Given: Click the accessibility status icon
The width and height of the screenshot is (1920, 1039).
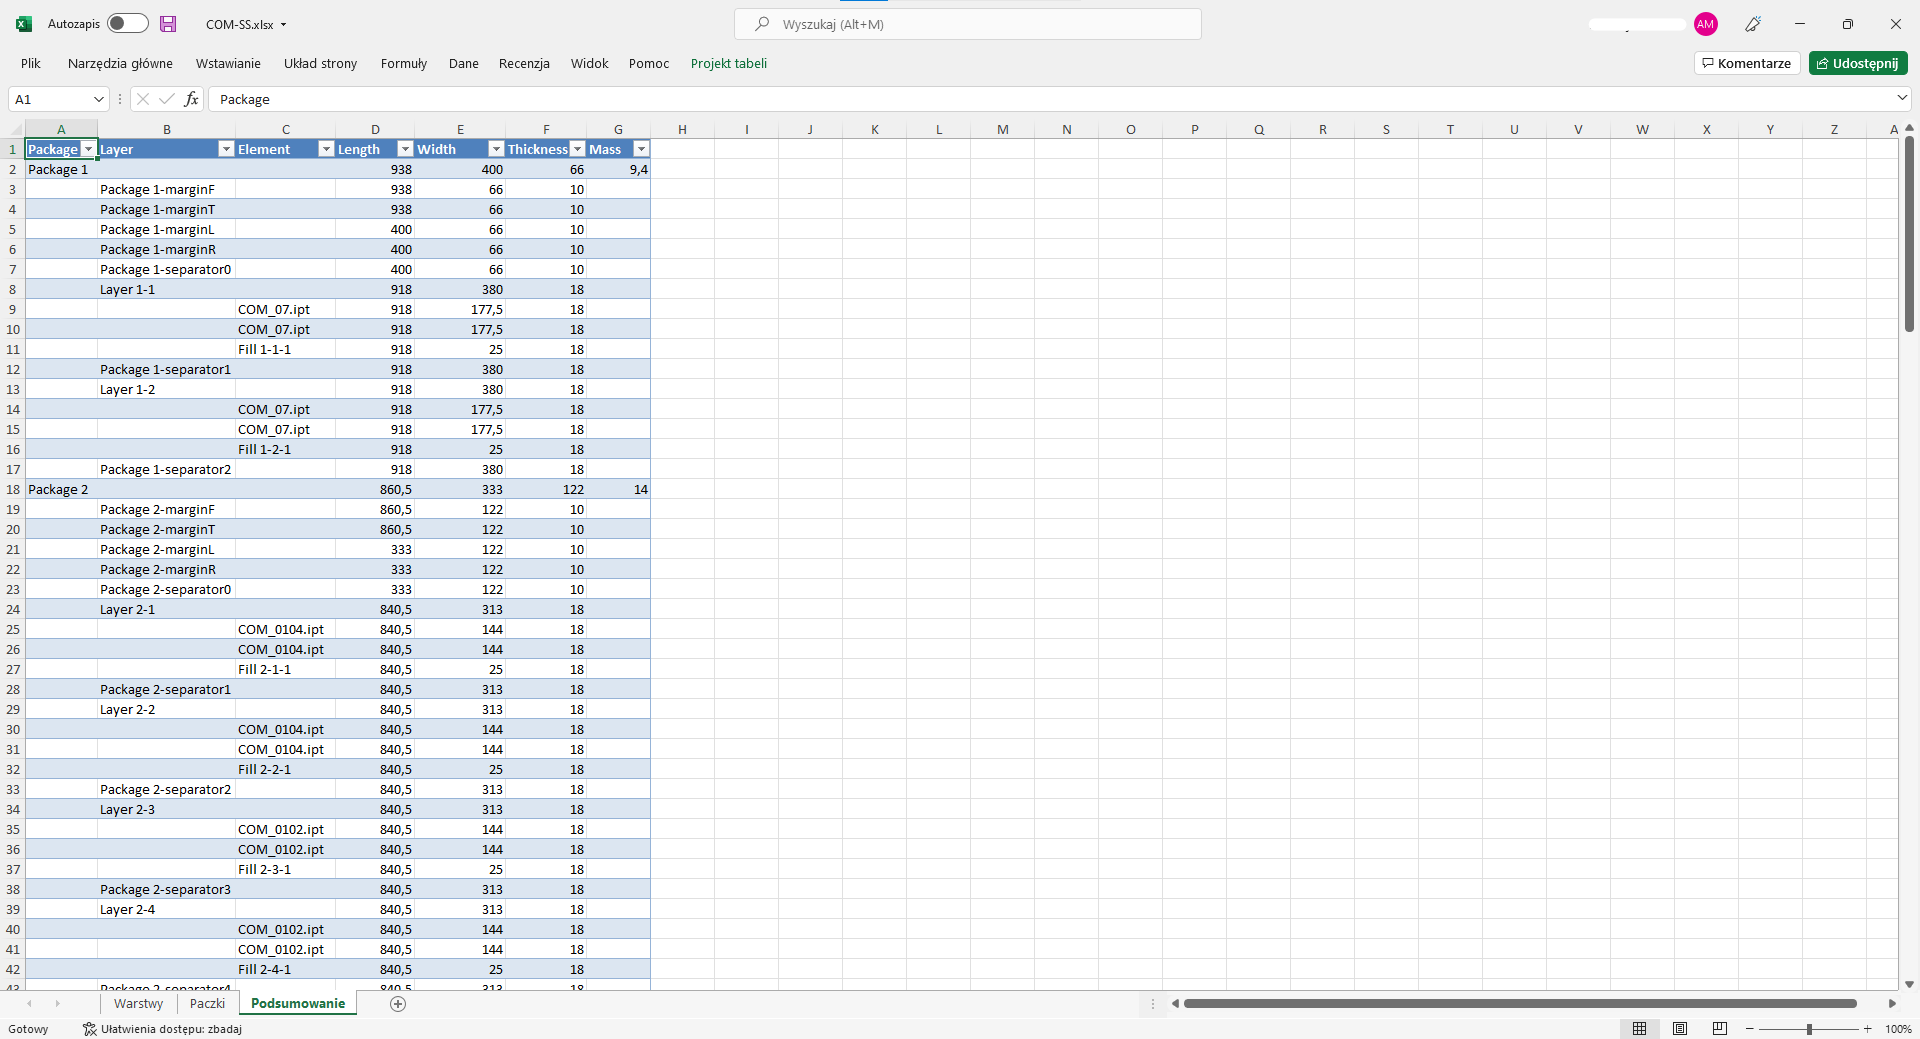Looking at the screenshot, I should point(90,1029).
